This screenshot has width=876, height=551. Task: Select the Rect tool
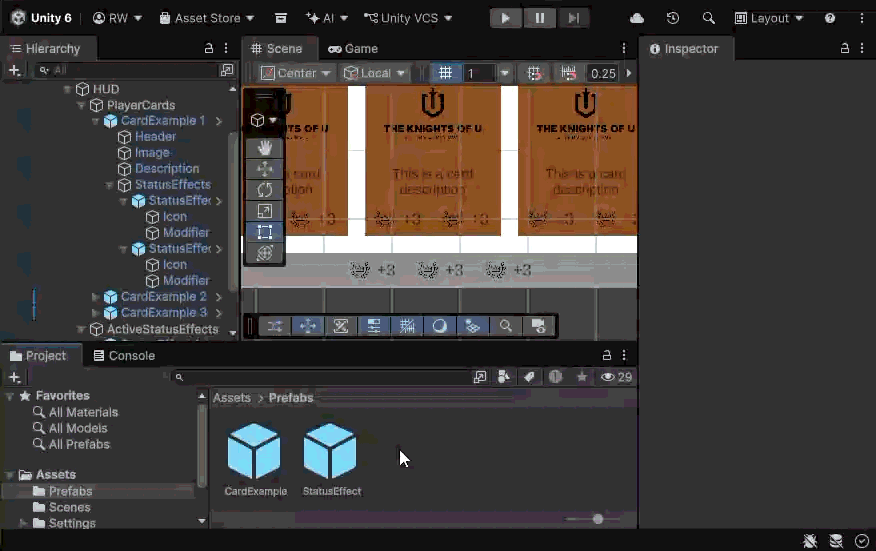[x=265, y=232]
